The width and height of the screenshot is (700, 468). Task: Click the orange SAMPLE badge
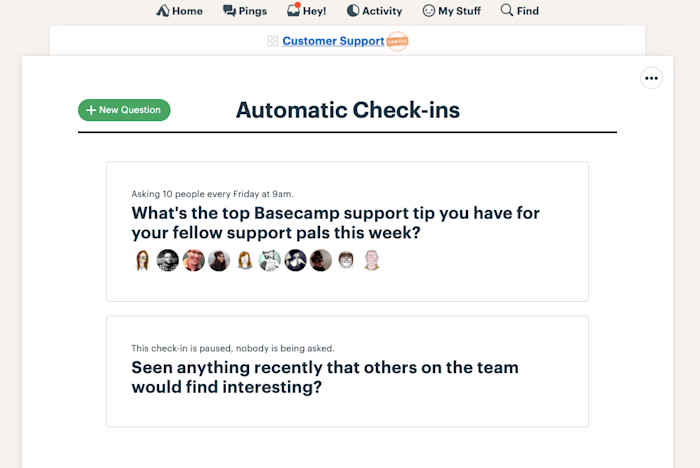[x=397, y=41]
